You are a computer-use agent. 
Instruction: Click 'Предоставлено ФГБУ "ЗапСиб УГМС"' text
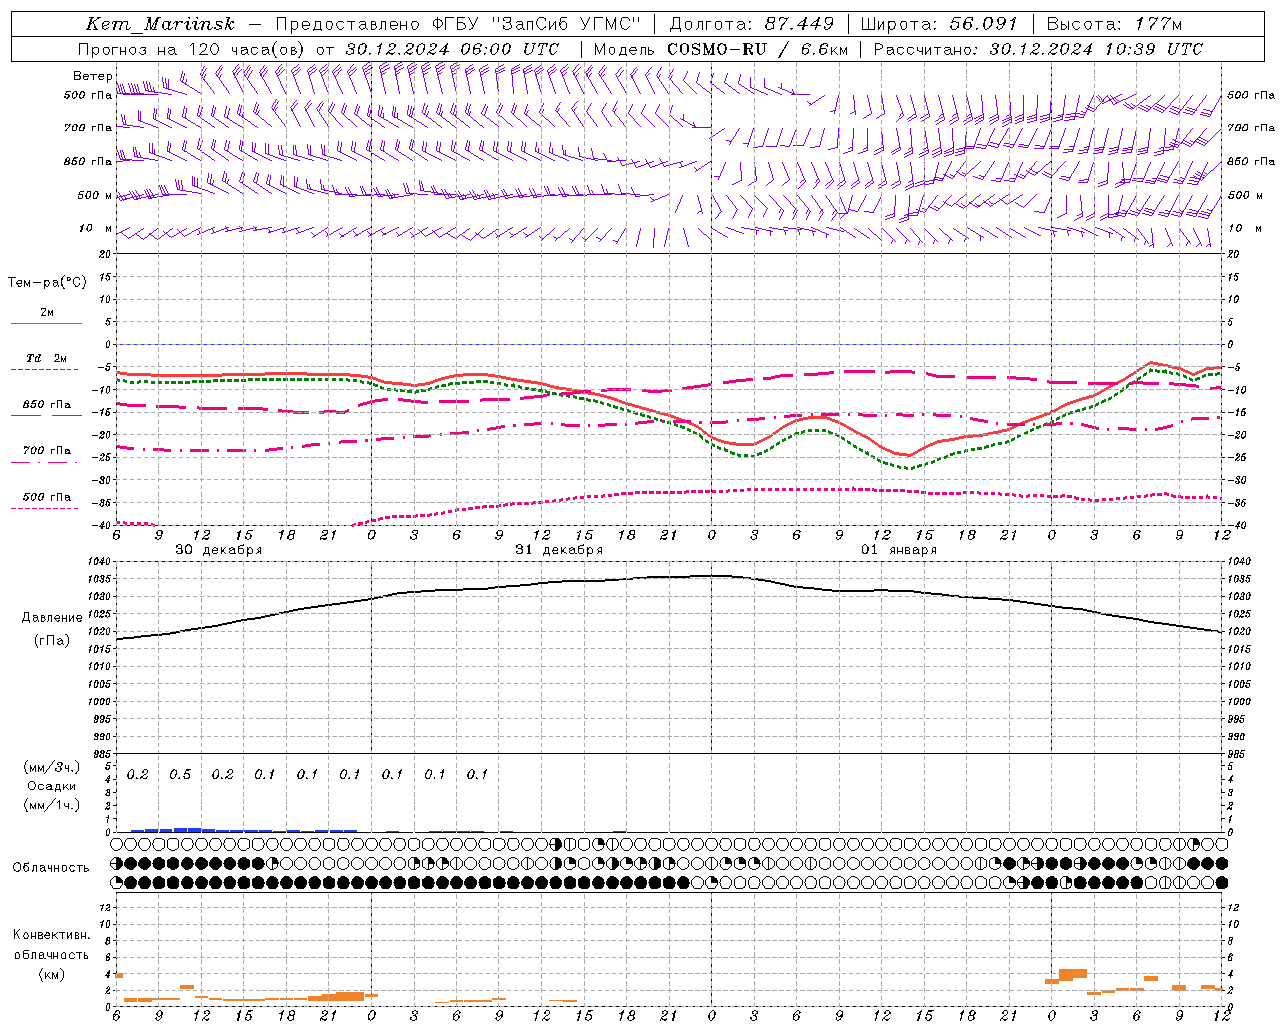457,24
